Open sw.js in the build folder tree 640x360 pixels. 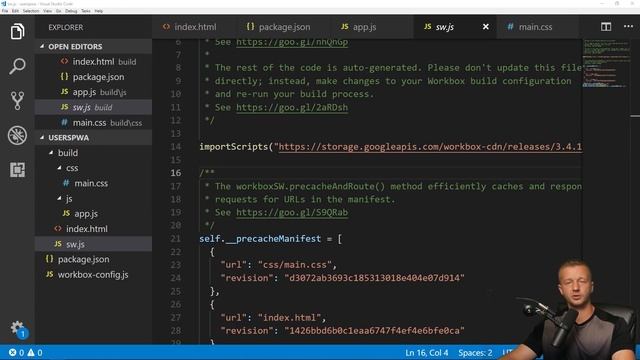coord(93,244)
